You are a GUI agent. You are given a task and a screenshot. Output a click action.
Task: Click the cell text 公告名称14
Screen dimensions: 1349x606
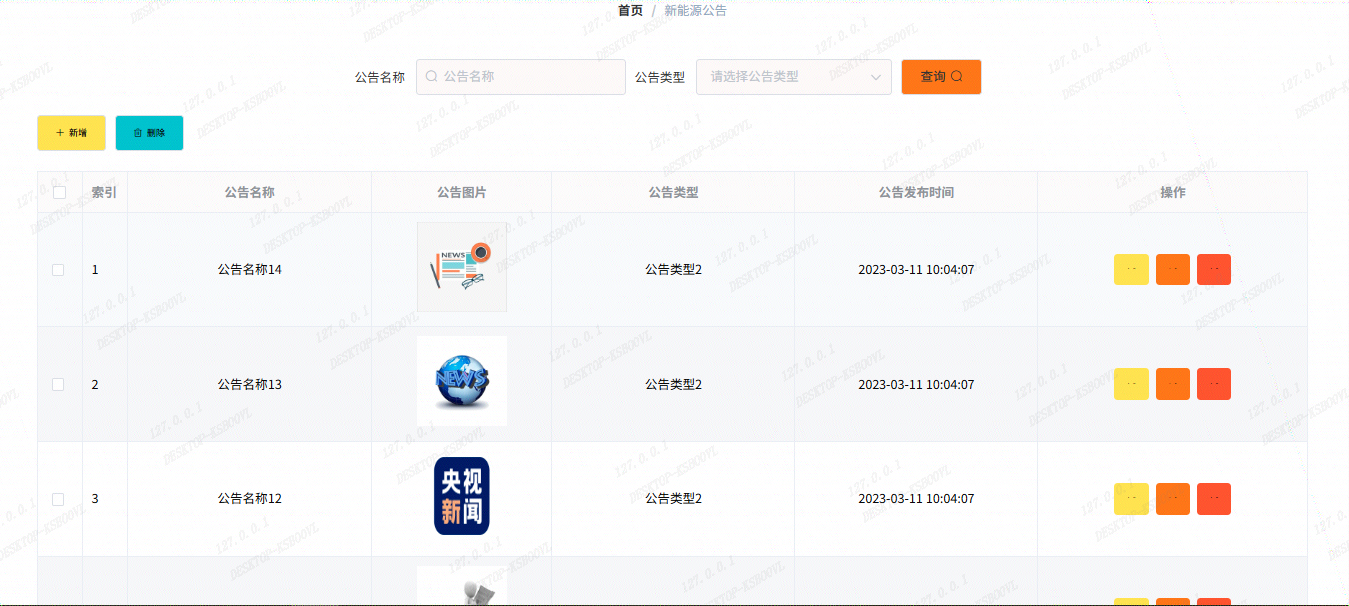250,270
